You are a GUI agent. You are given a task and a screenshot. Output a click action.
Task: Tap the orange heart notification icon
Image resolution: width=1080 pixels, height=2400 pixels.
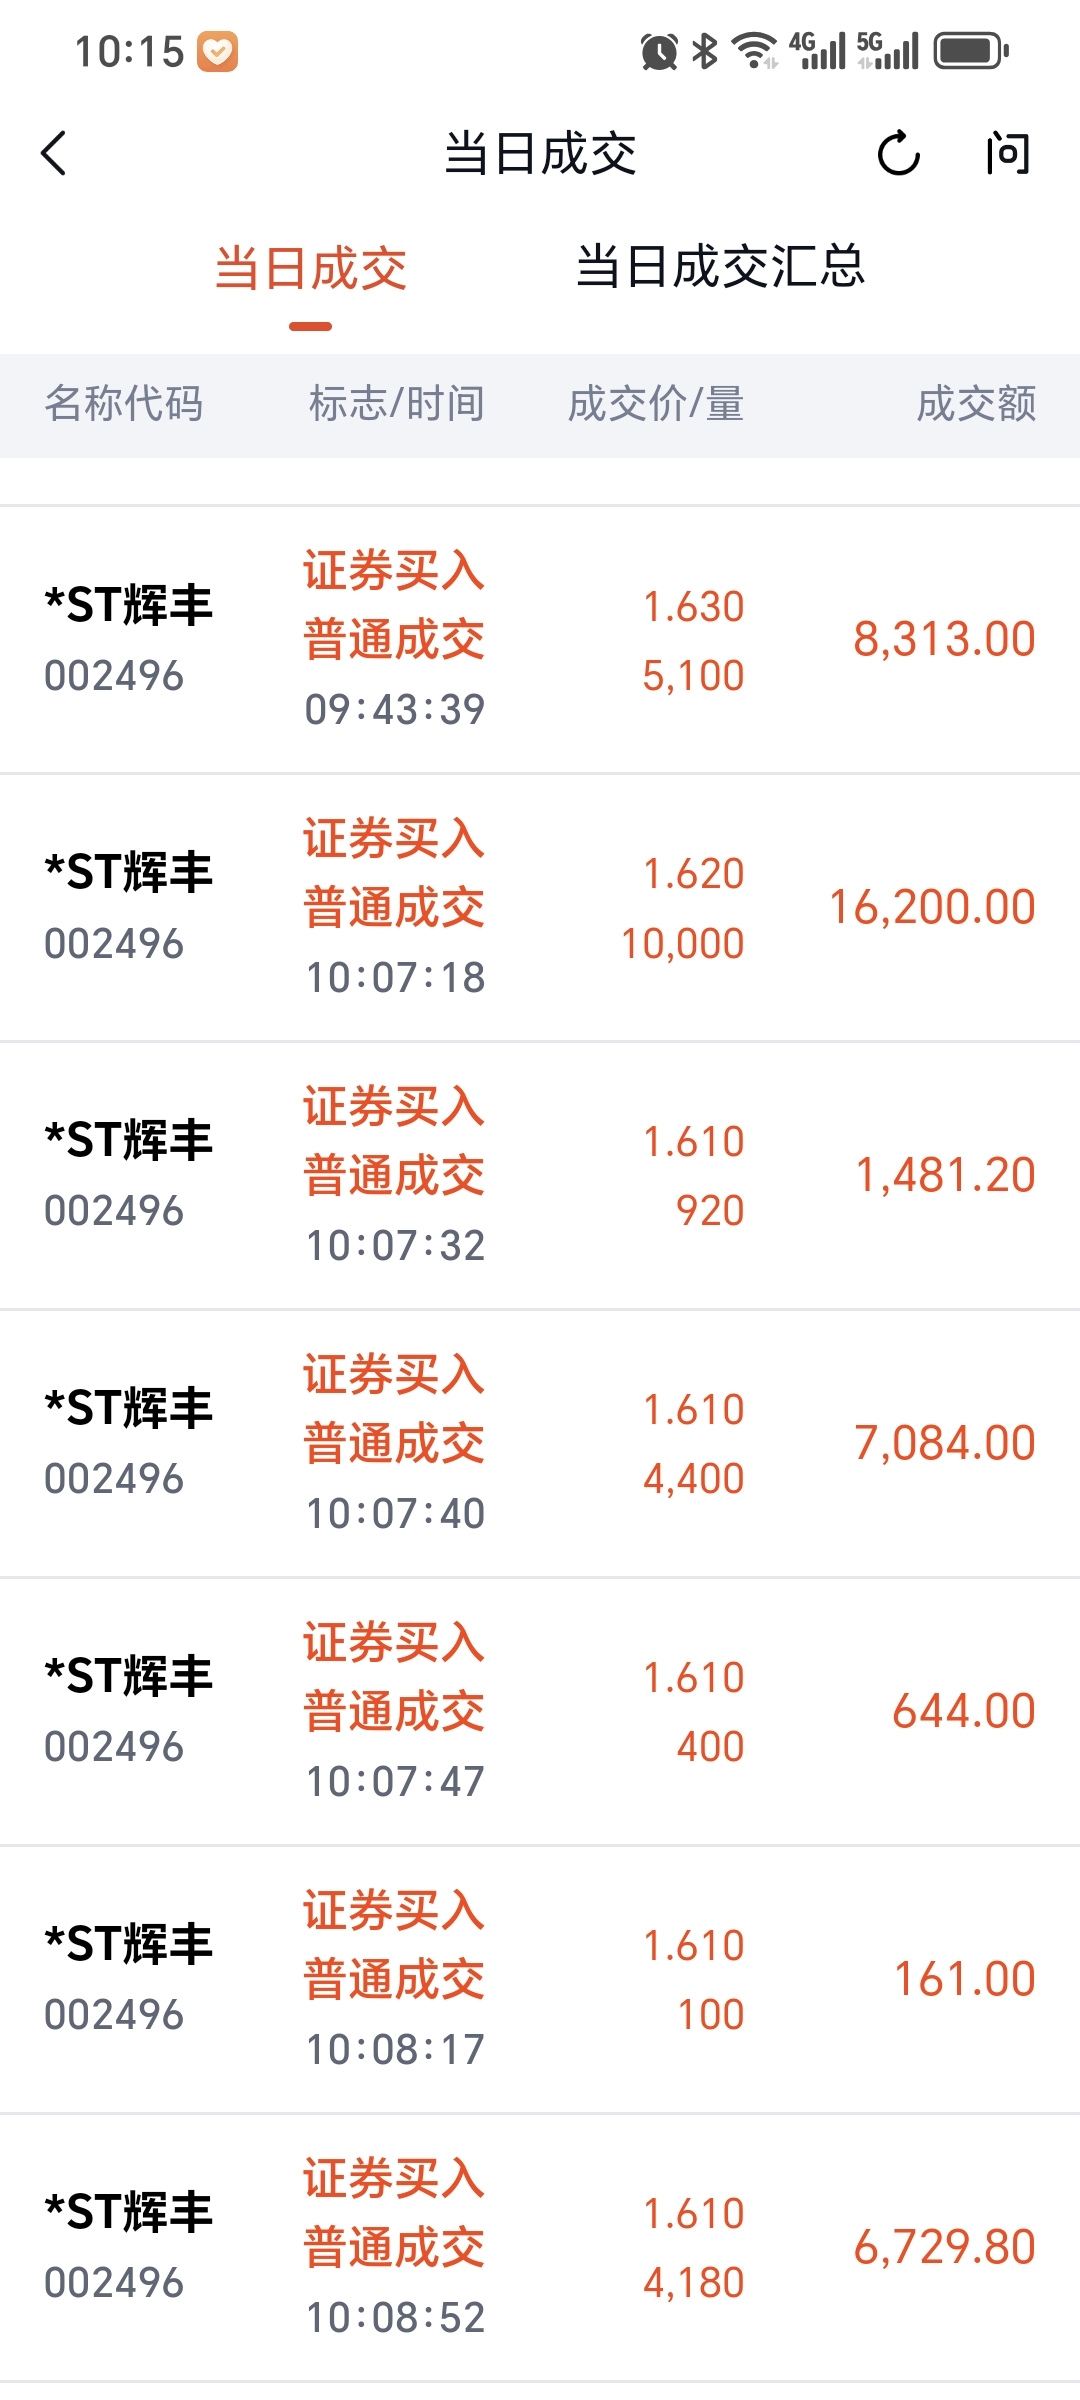(217, 52)
